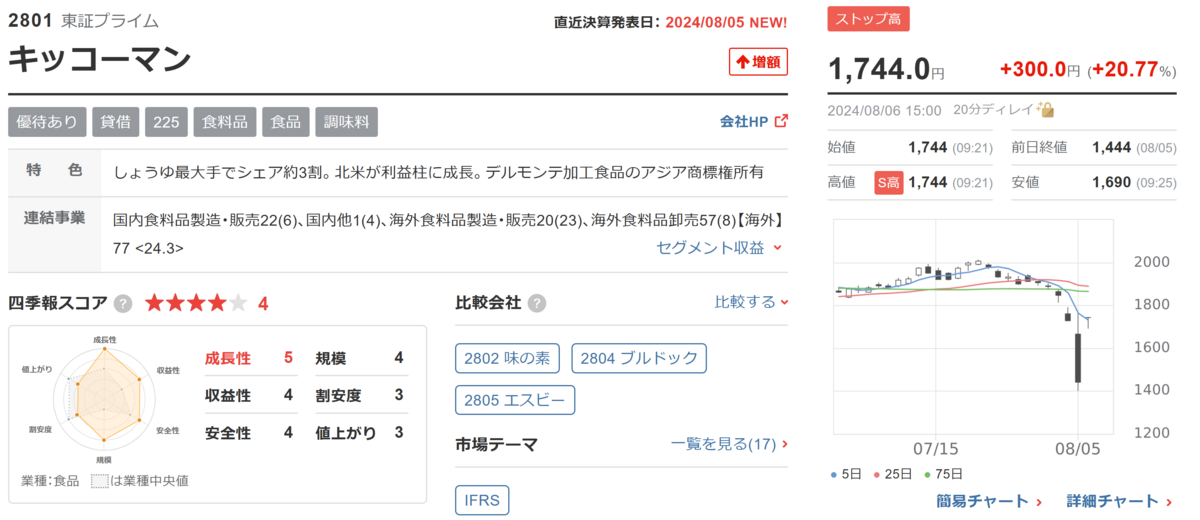
Task: Click the timestamp 2024/08/06 15:00
Action: (x=885, y=110)
